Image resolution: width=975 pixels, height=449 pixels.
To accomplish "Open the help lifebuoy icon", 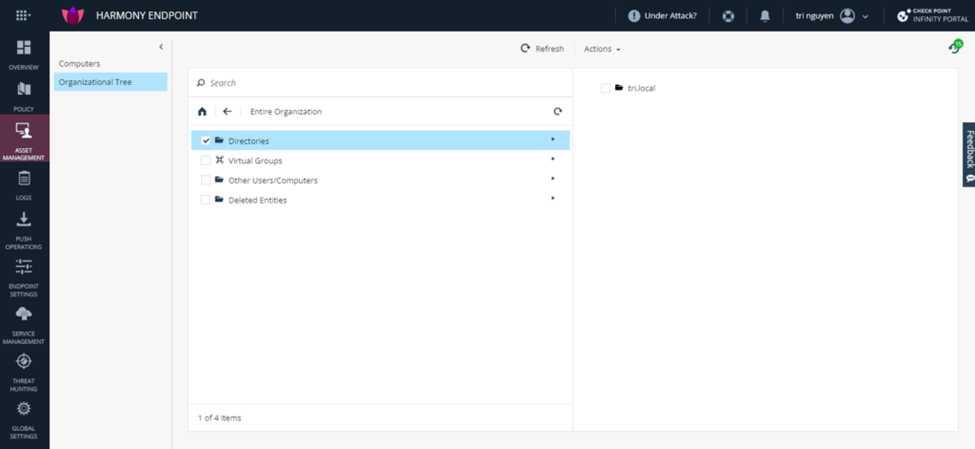I will 728,16.
